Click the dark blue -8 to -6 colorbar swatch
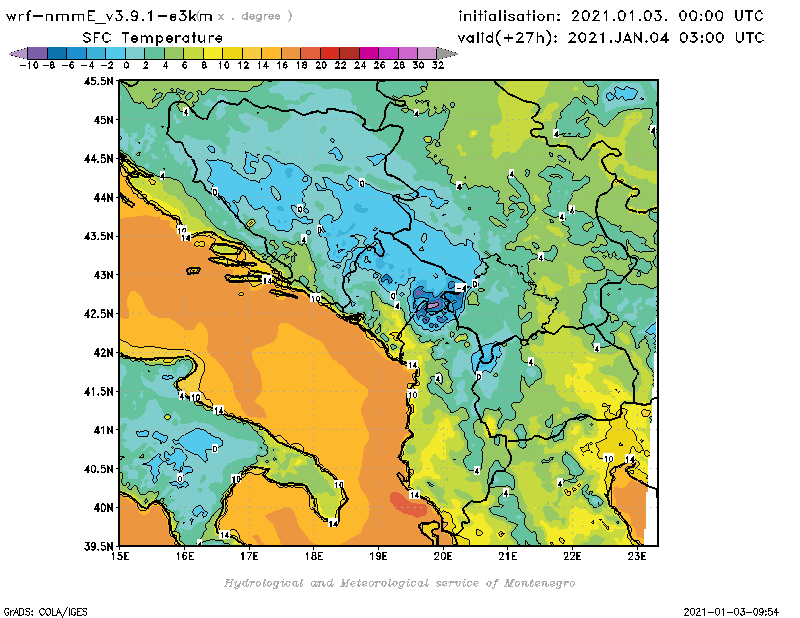The image size is (800, 618). [x=57, y=53]
